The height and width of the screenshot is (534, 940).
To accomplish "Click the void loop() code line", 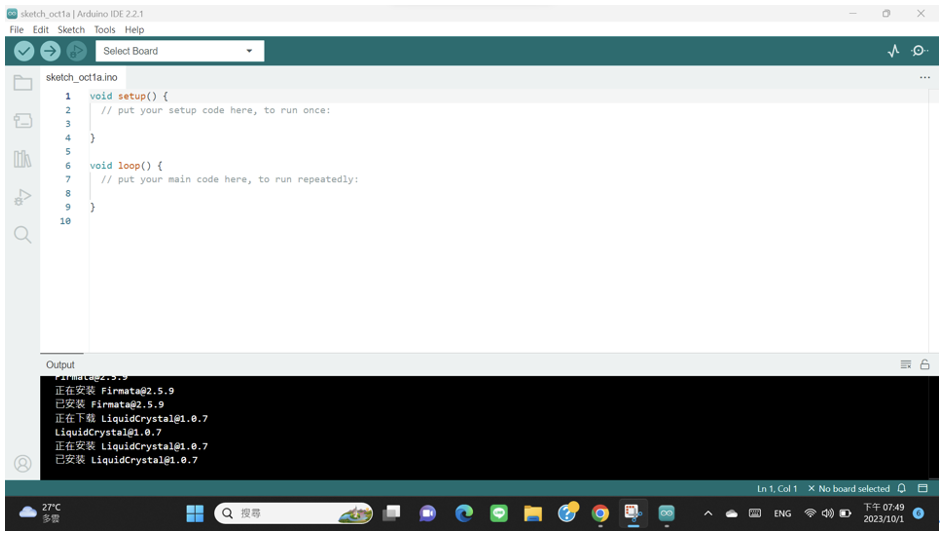I will 126,165.
